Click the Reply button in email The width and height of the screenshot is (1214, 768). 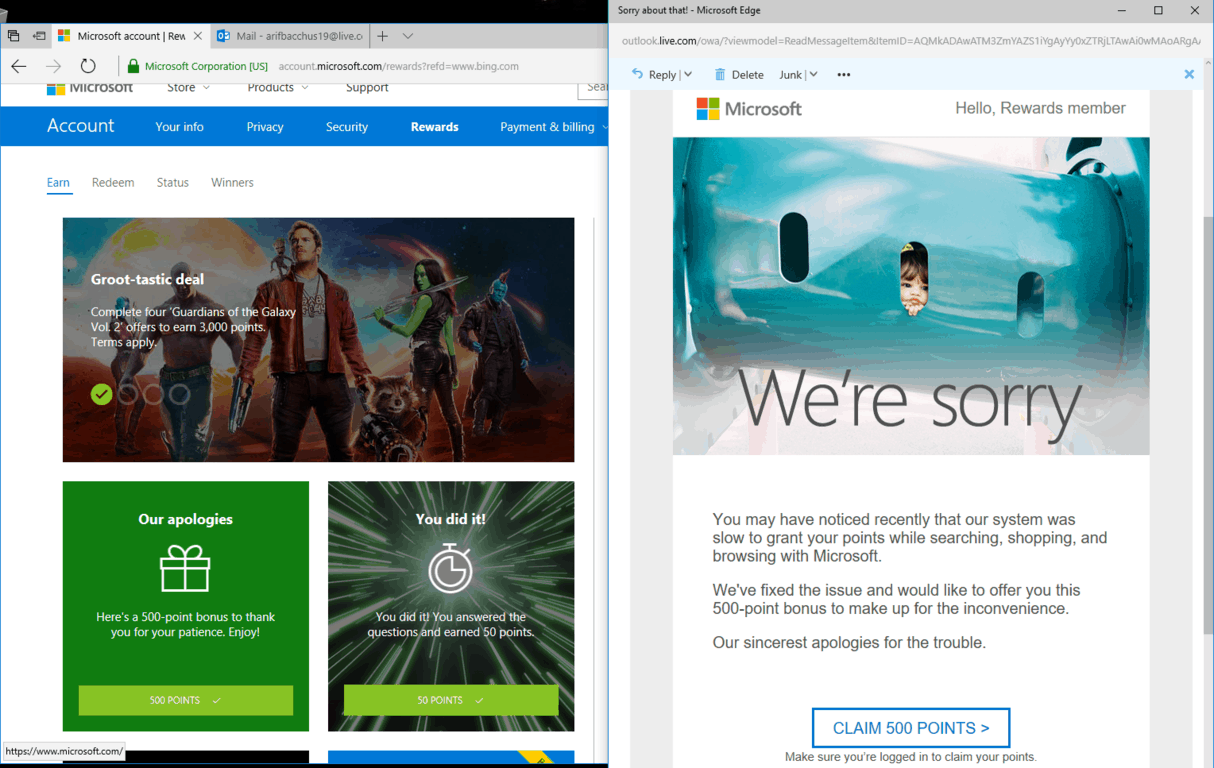point(653,75)
